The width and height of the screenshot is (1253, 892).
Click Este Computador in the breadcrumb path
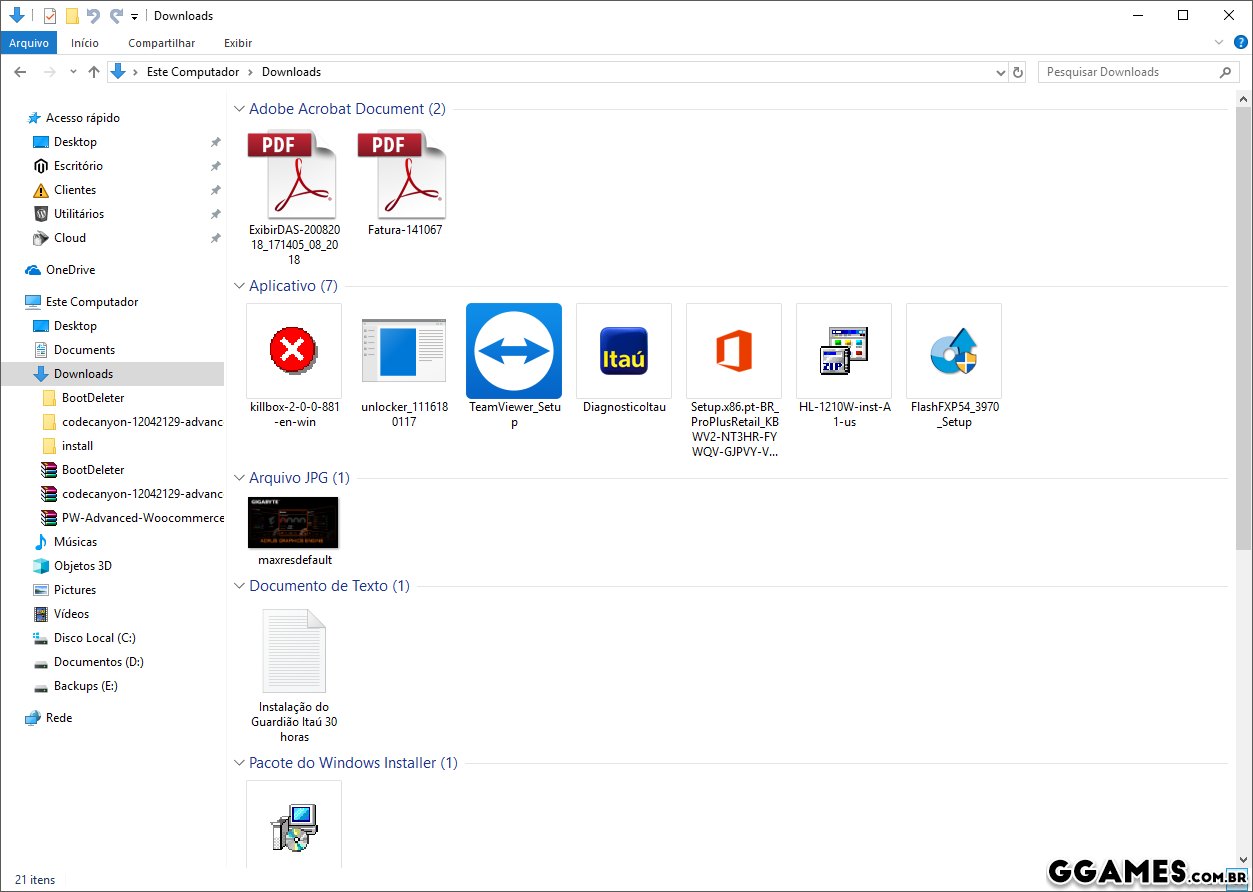(193, 72)
